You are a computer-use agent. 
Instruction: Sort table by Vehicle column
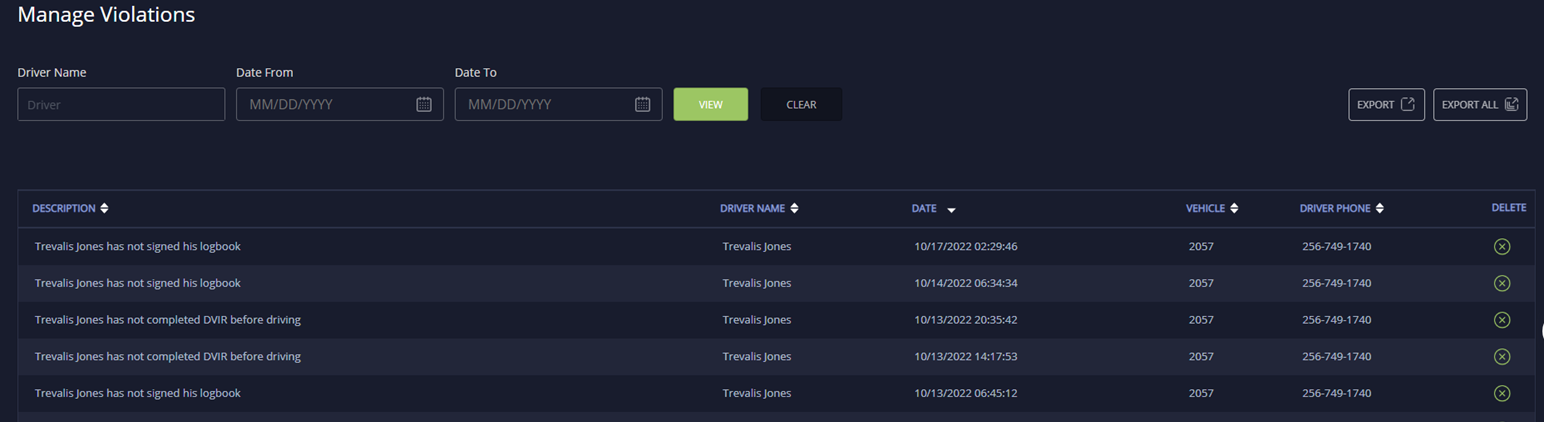coord(1212,208)
